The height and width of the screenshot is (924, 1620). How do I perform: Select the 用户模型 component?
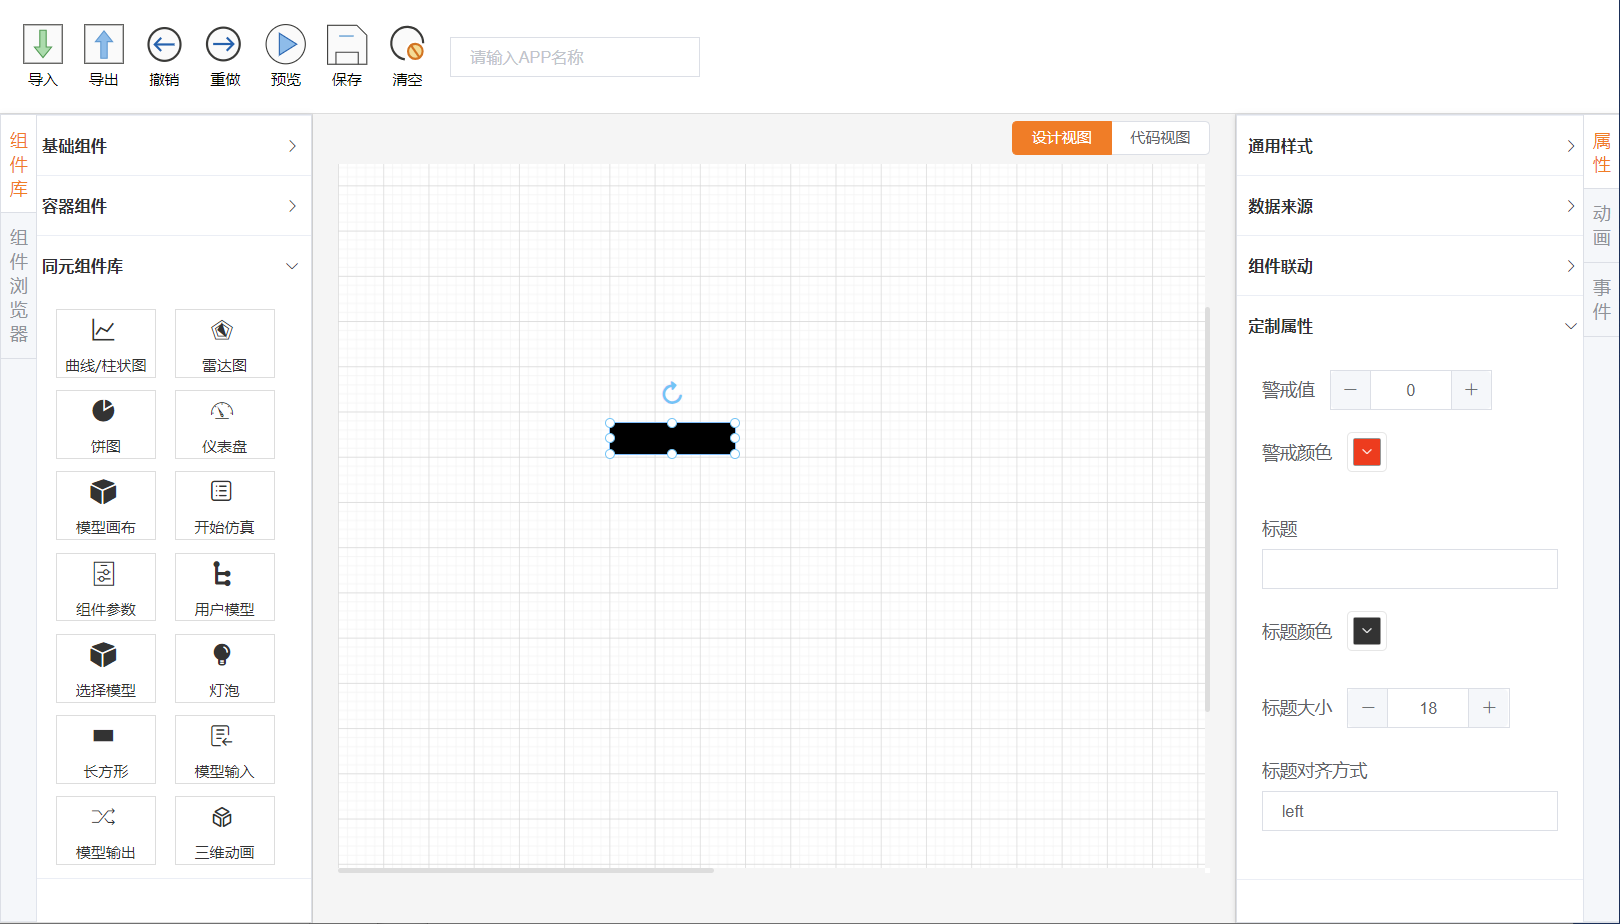(x=225, y=587)
